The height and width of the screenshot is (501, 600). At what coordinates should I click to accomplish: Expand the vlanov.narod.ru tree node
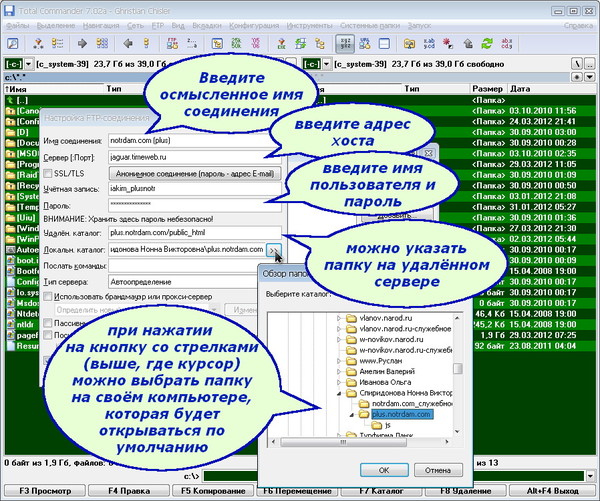pos(339,318)
